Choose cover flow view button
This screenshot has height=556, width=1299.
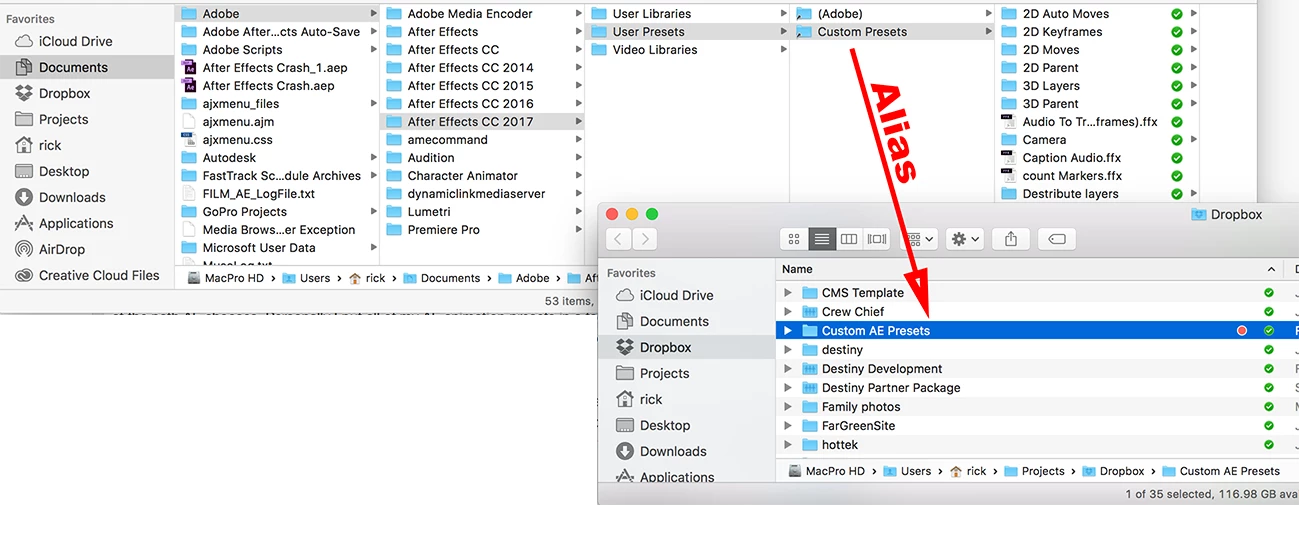(x=878, y=239)
